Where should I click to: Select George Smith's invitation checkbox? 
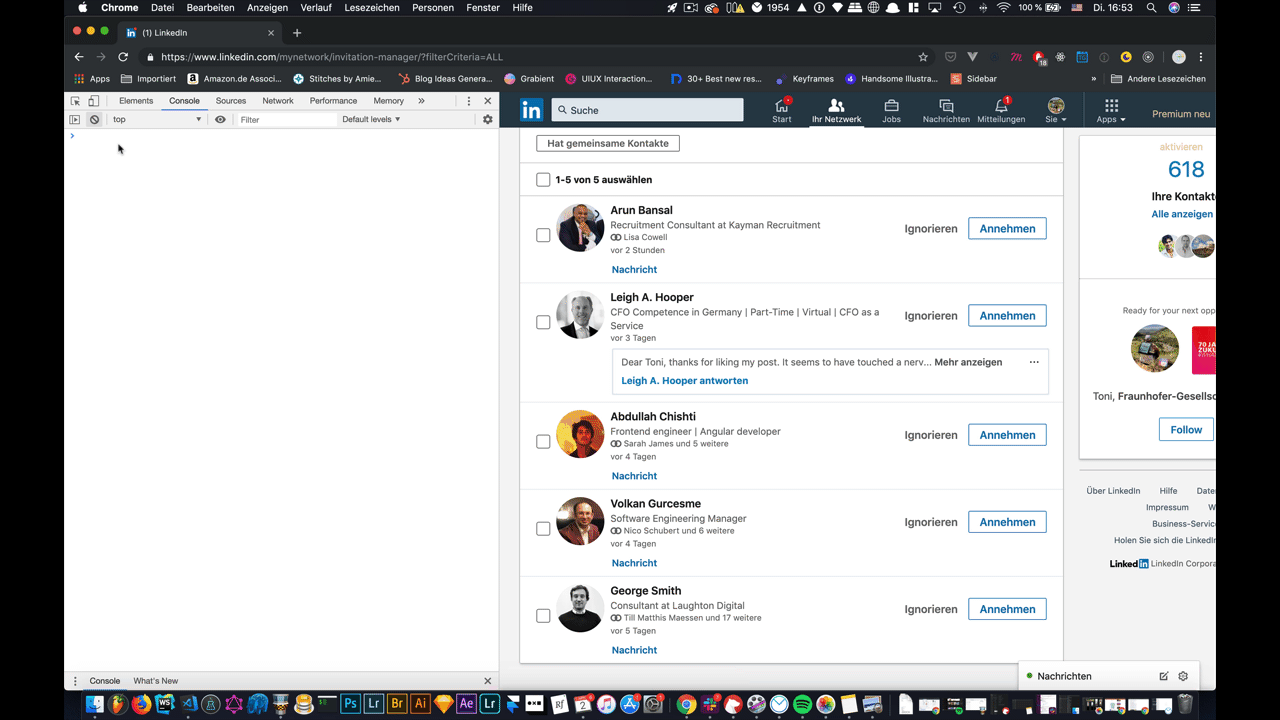point(543,616)
